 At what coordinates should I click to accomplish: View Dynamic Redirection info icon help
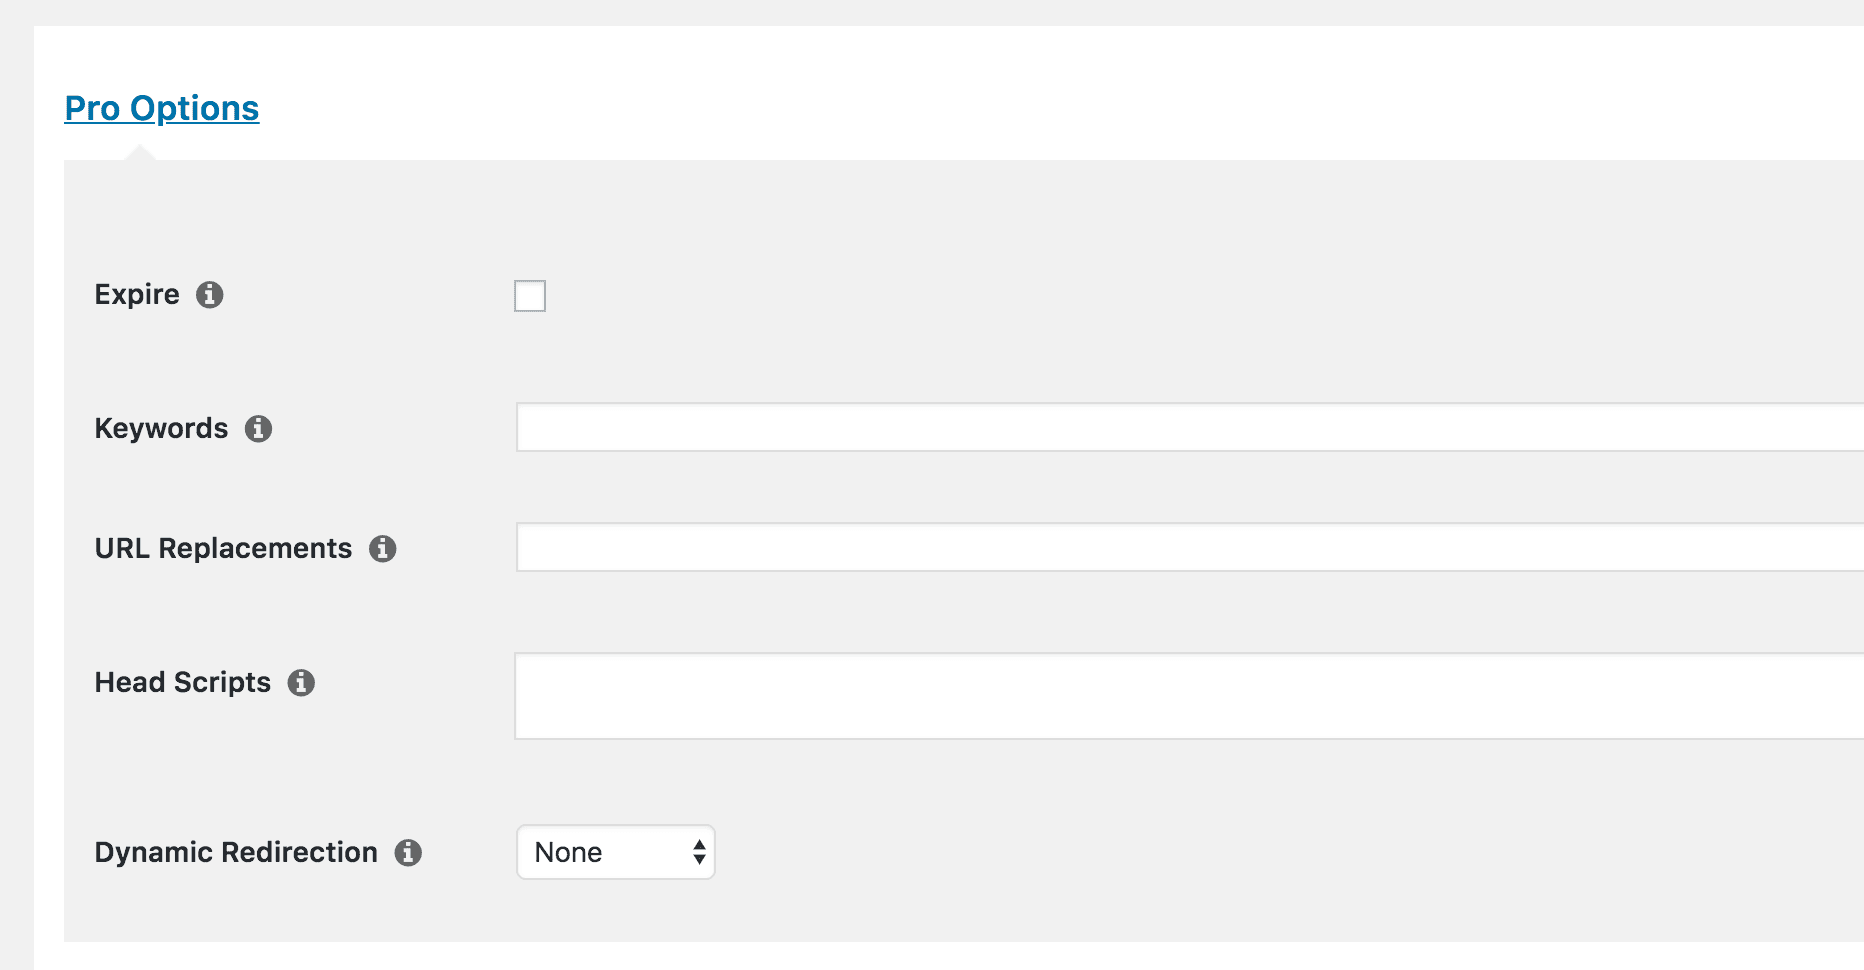(408, 853)
